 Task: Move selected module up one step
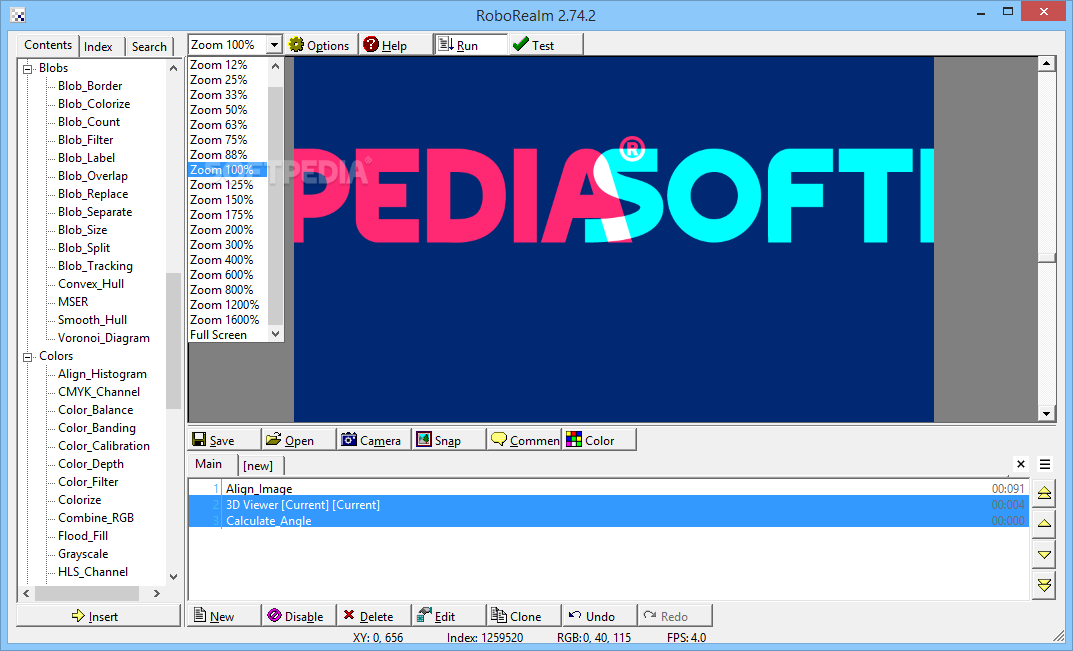tap(1044, 524)
